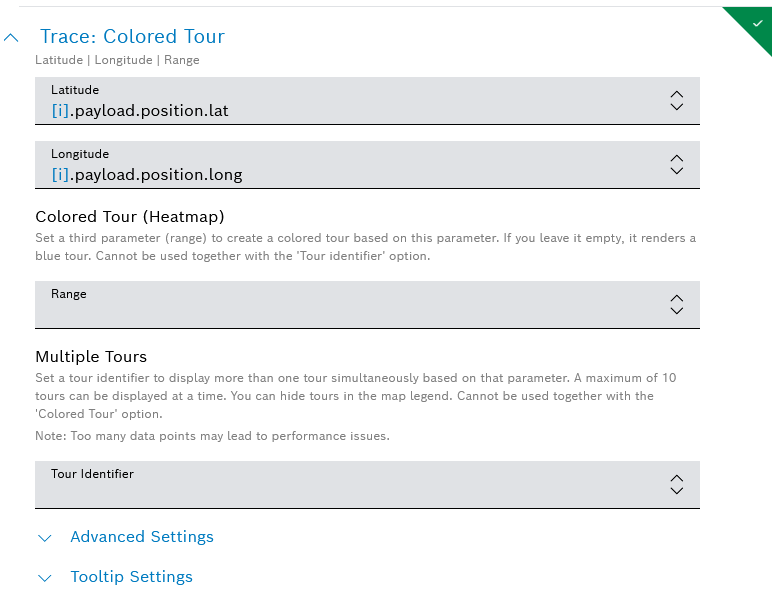
Task: Click the Range selector arrows icon
Action: tap(677, 304)
